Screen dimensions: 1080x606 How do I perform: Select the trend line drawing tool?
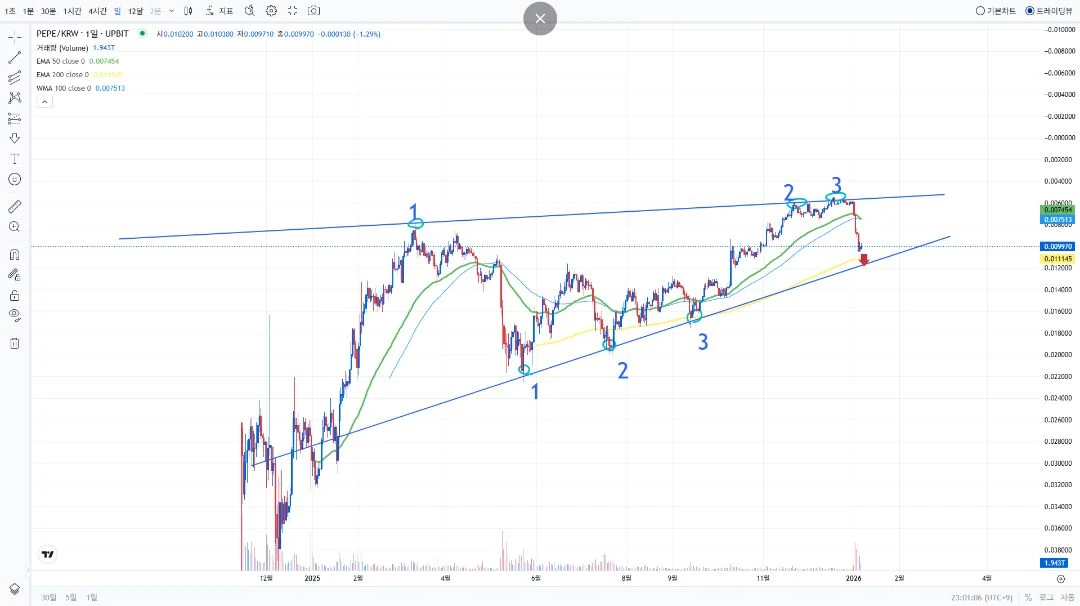pyautogui.click(x=14, y=58)
